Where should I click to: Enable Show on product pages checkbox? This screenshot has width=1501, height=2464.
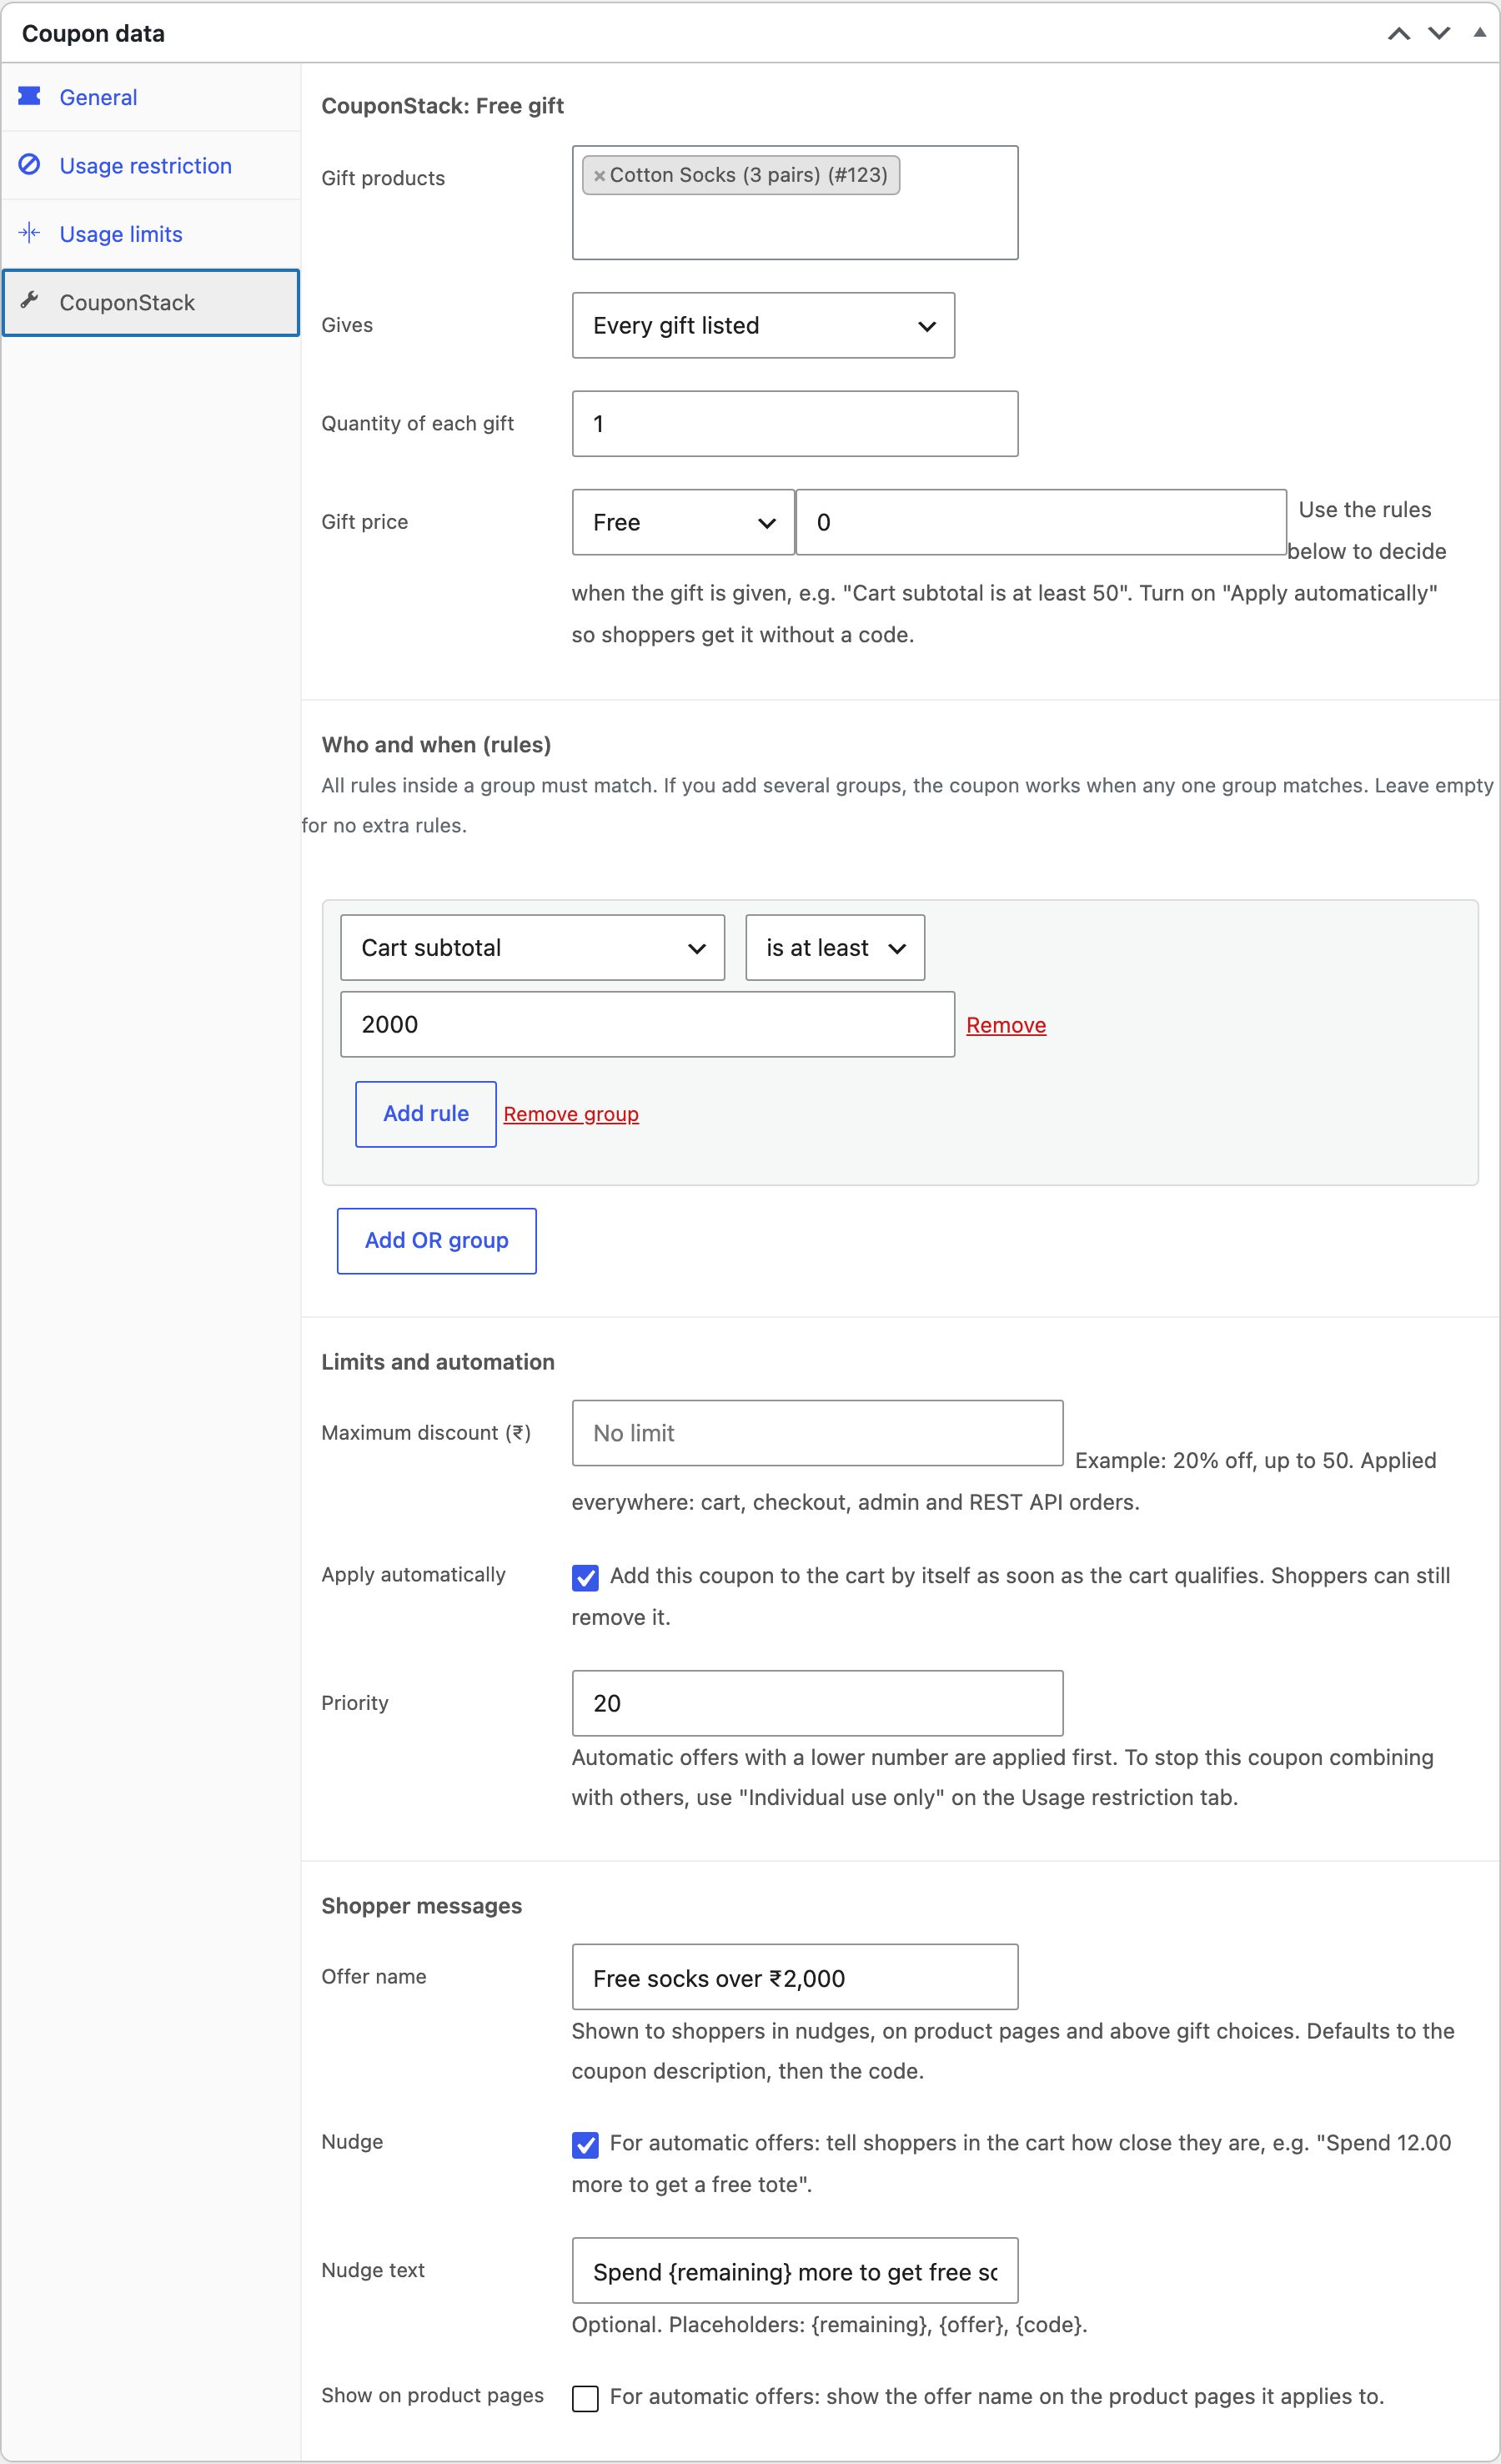coord(585,2398)
